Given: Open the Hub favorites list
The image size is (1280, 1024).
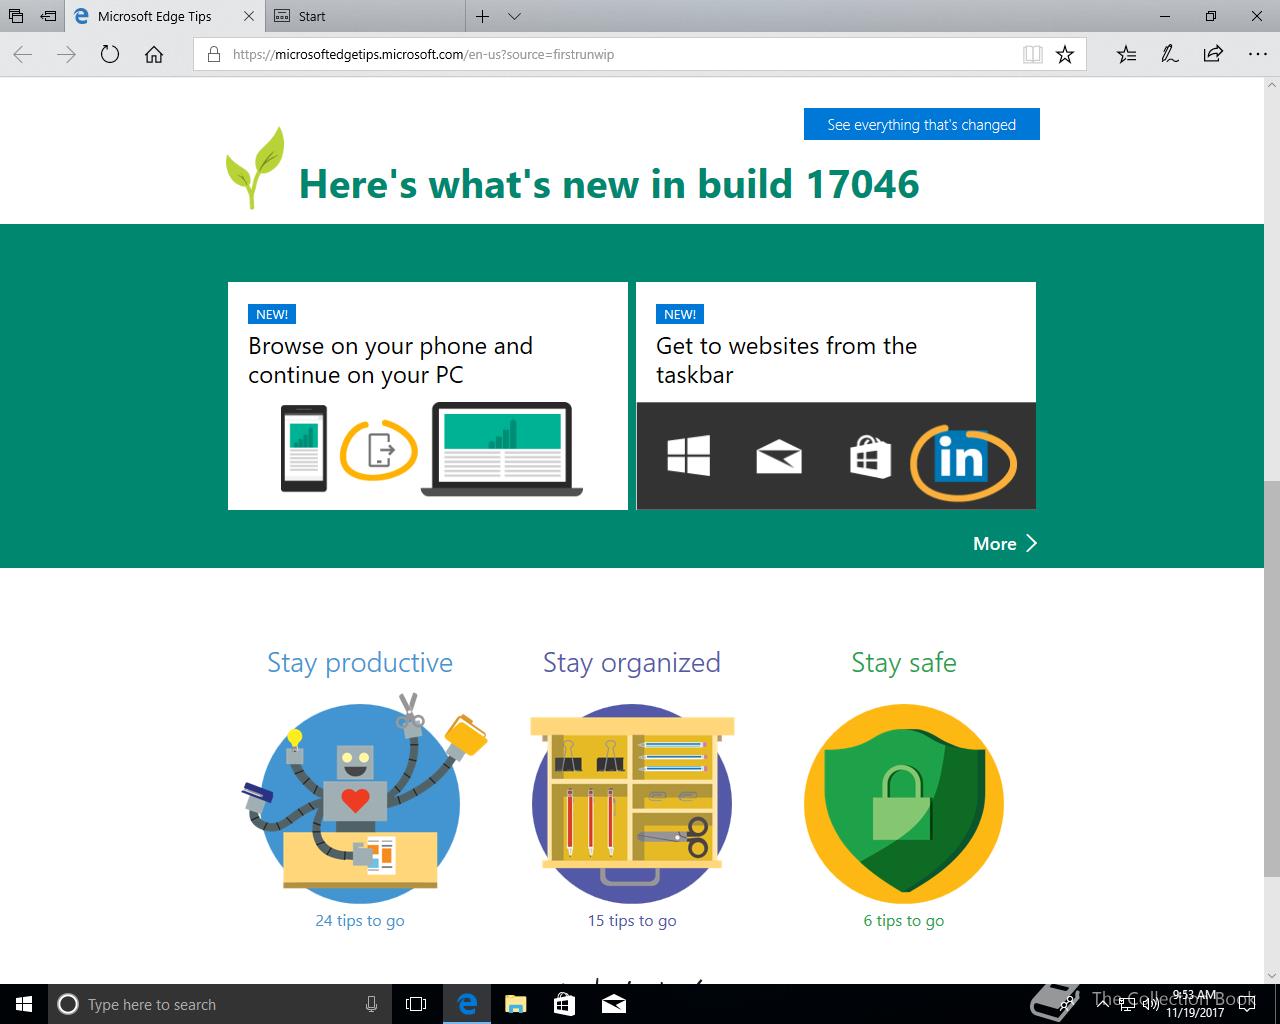Looking at the screenshot, I should [1126, 55].
